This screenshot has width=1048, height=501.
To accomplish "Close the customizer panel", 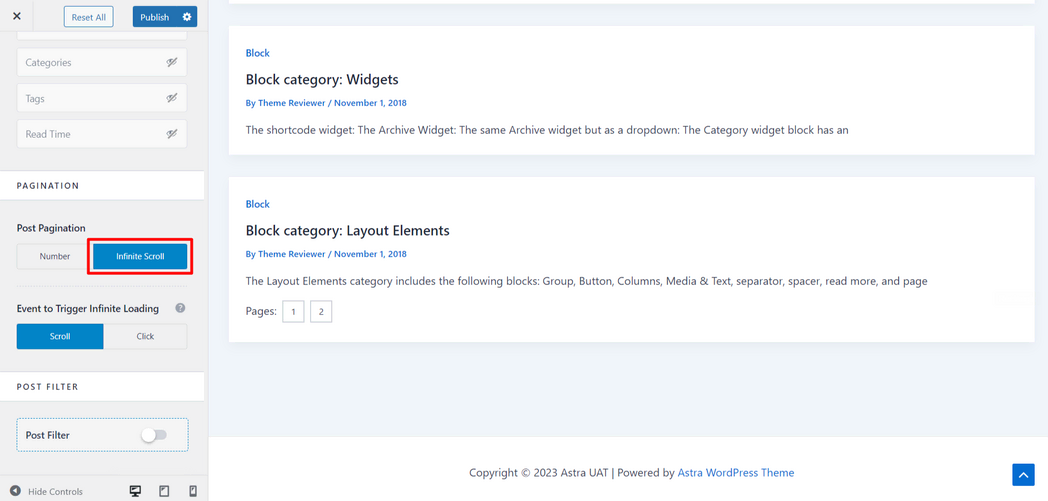I will pyautogui.click(x=17, y=16).
